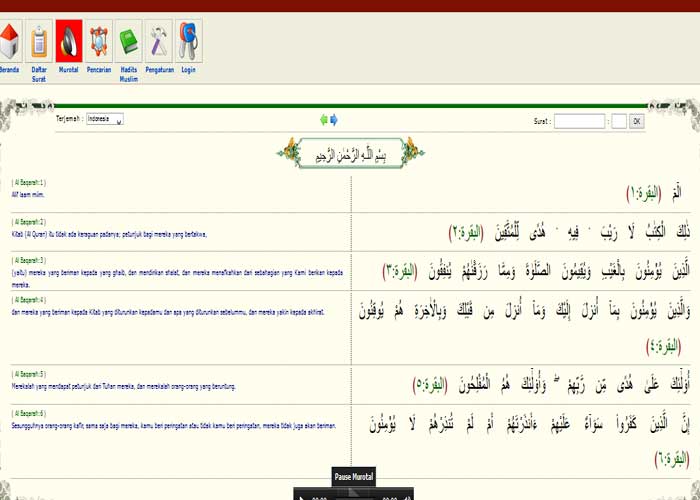The height and width of the screenshot is (500, 700).
Task: Click the 'Surat :' label
Action: [x=542, y=121]
